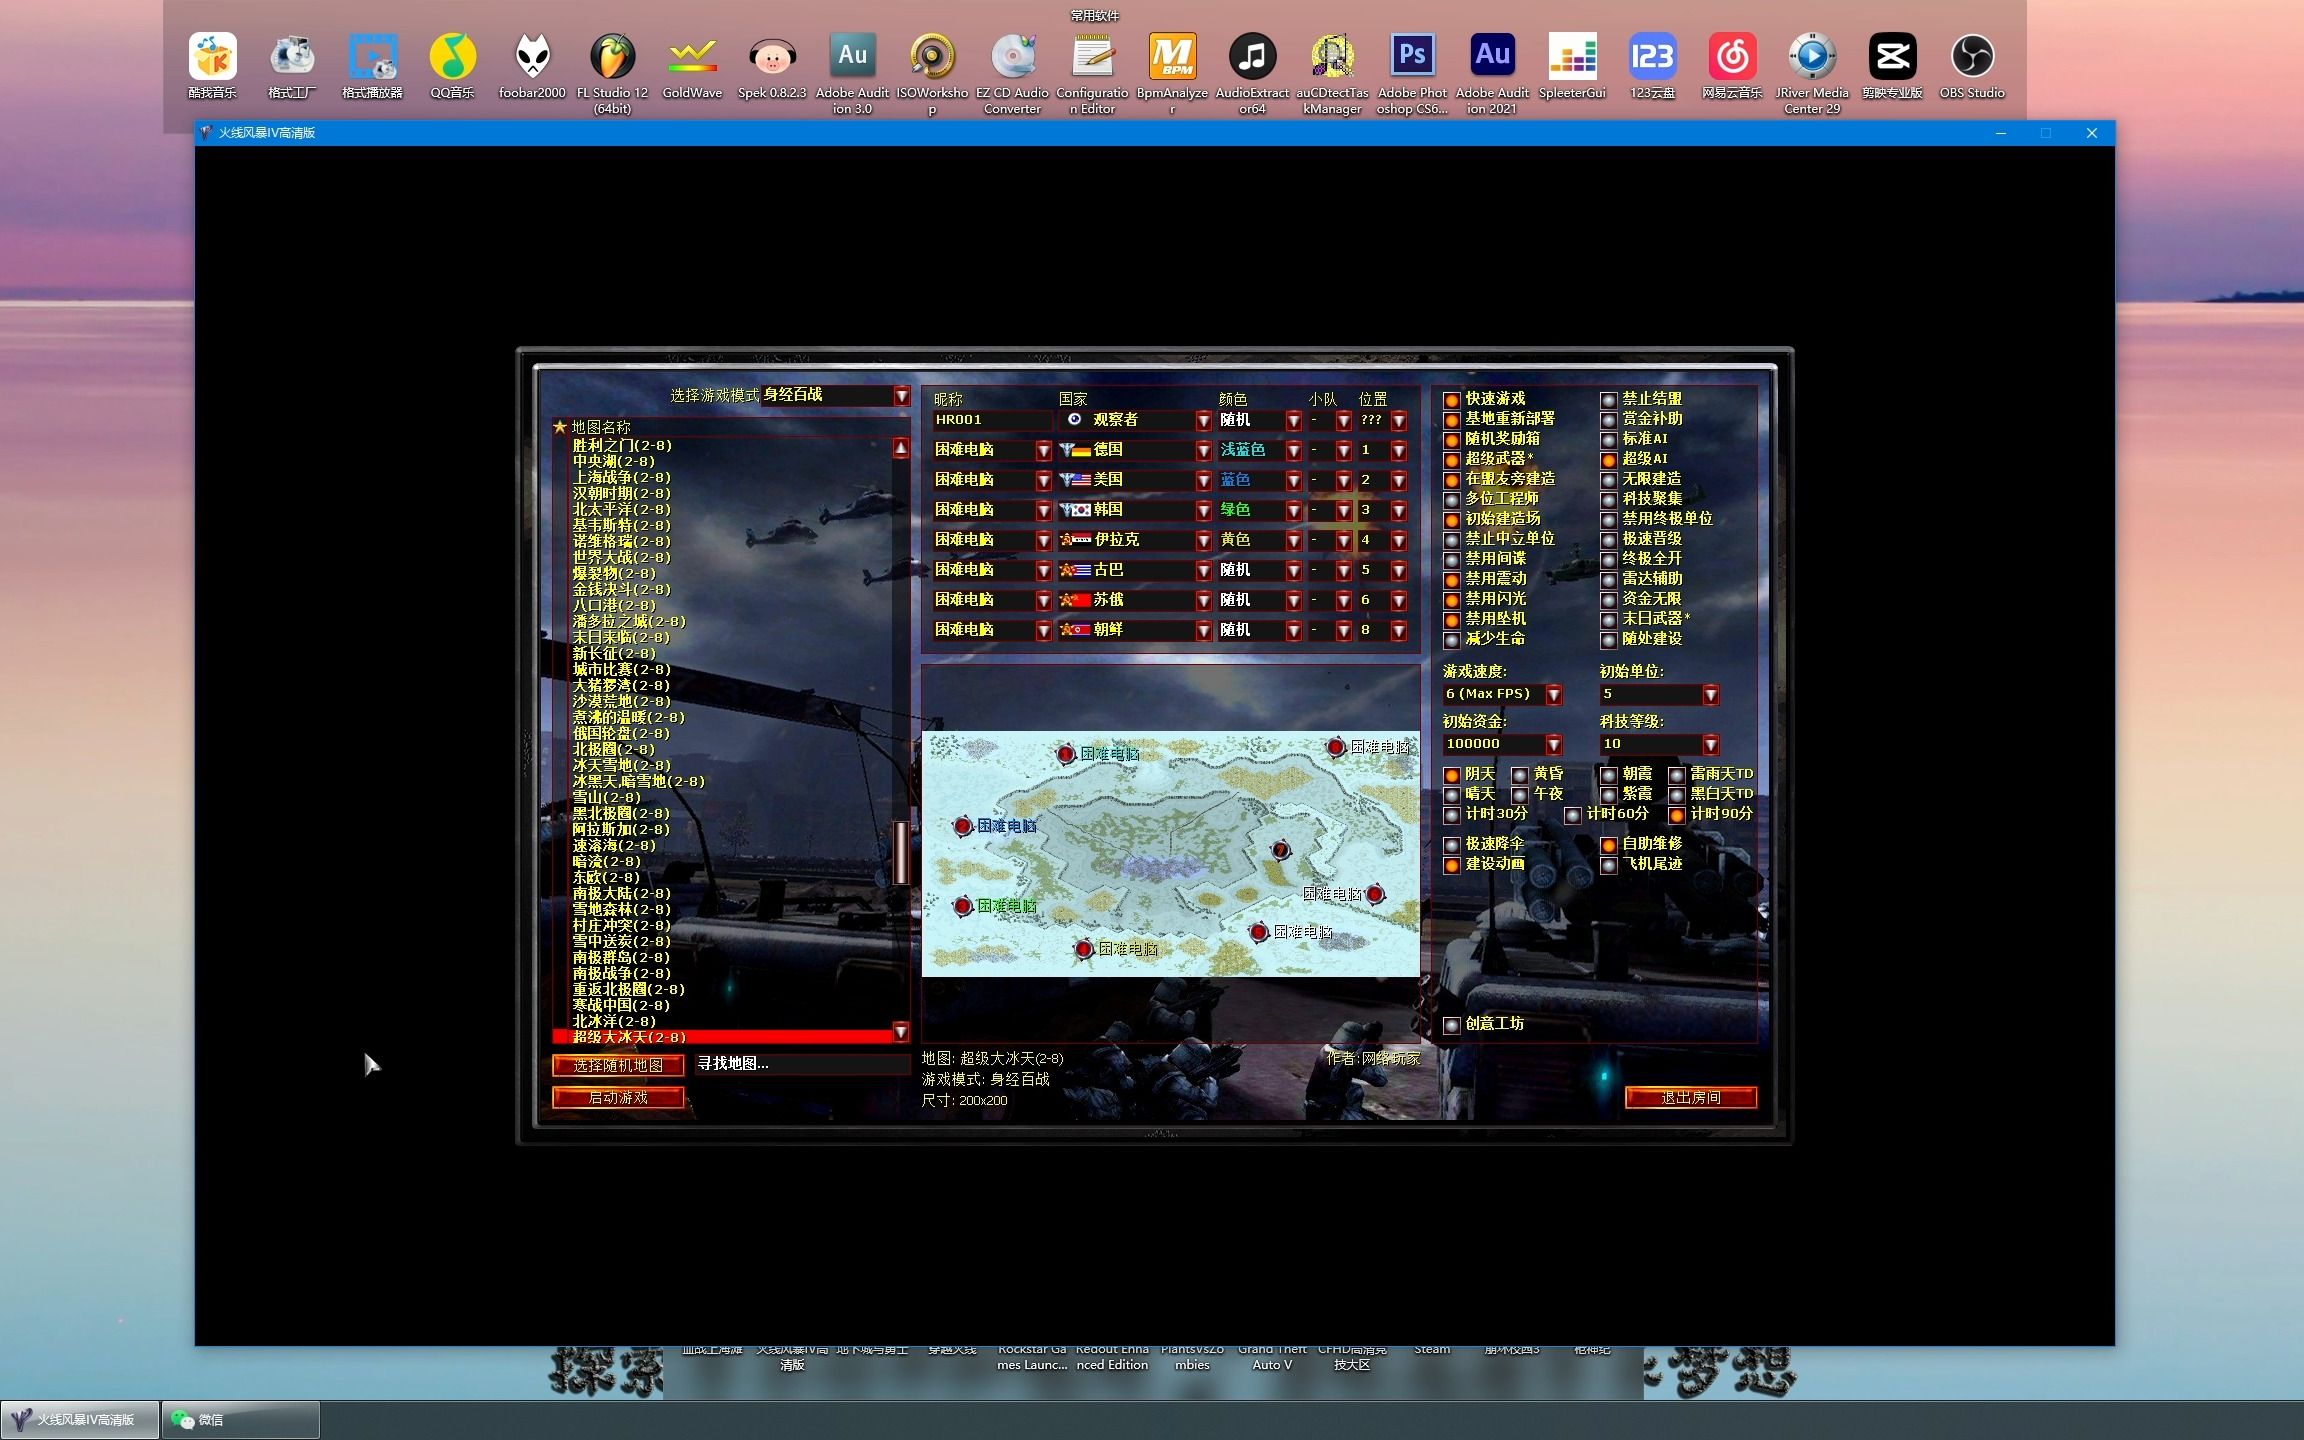Viewport: 2304px width, 1440px height.
Task: Open the 科技等级 dropdown
Action: [x=1710, y=744]
